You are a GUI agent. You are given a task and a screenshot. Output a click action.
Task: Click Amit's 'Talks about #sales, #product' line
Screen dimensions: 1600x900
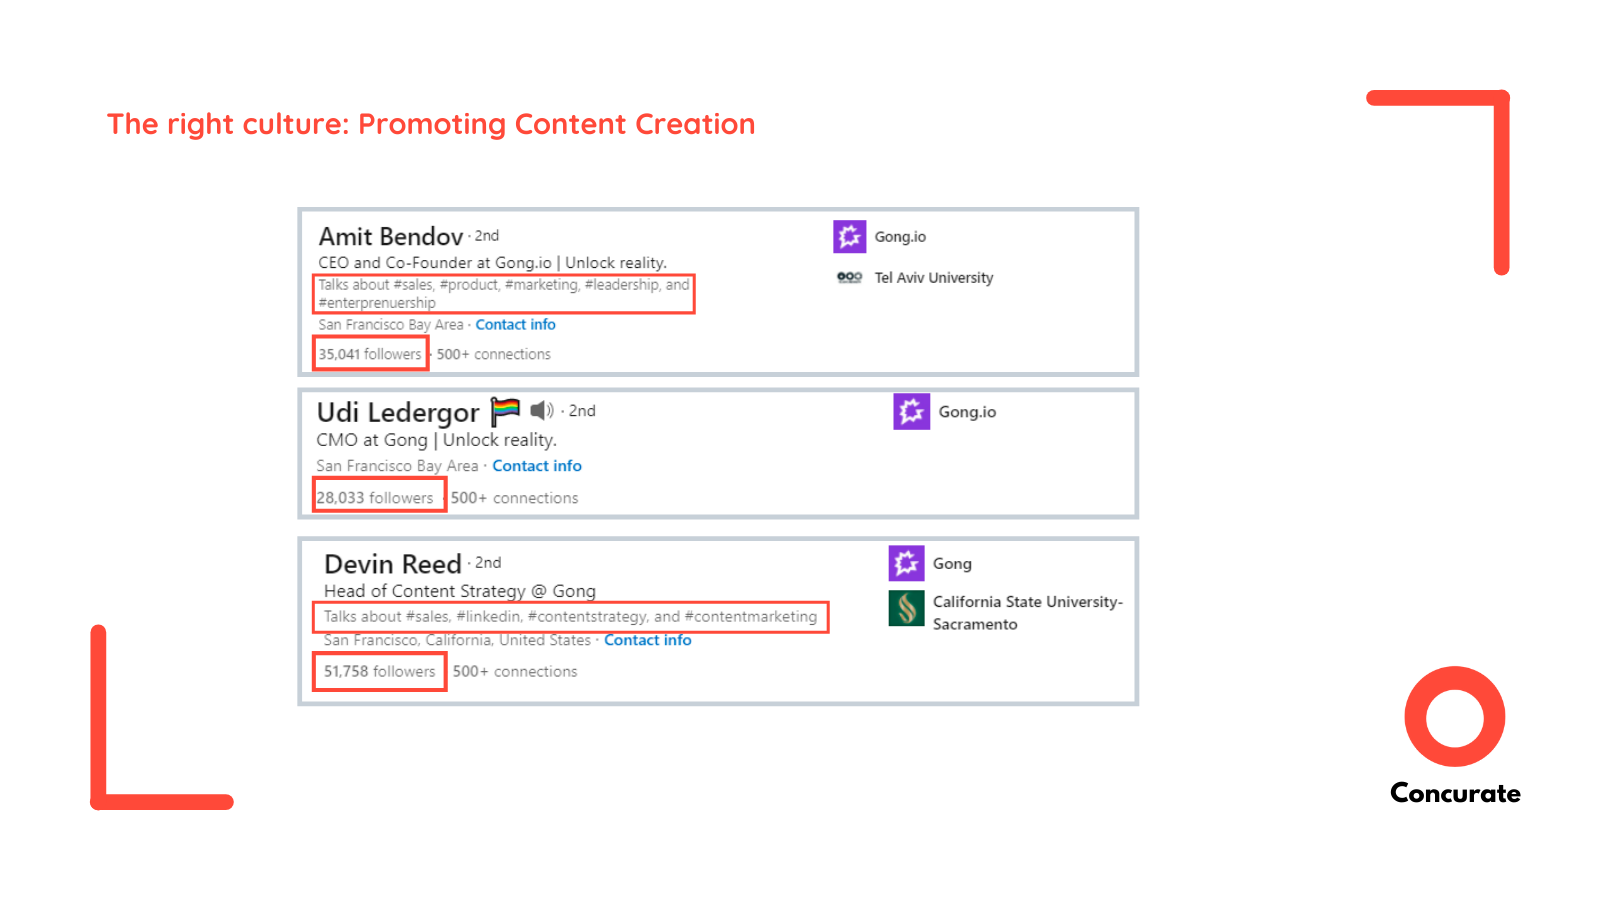point(504,294)
